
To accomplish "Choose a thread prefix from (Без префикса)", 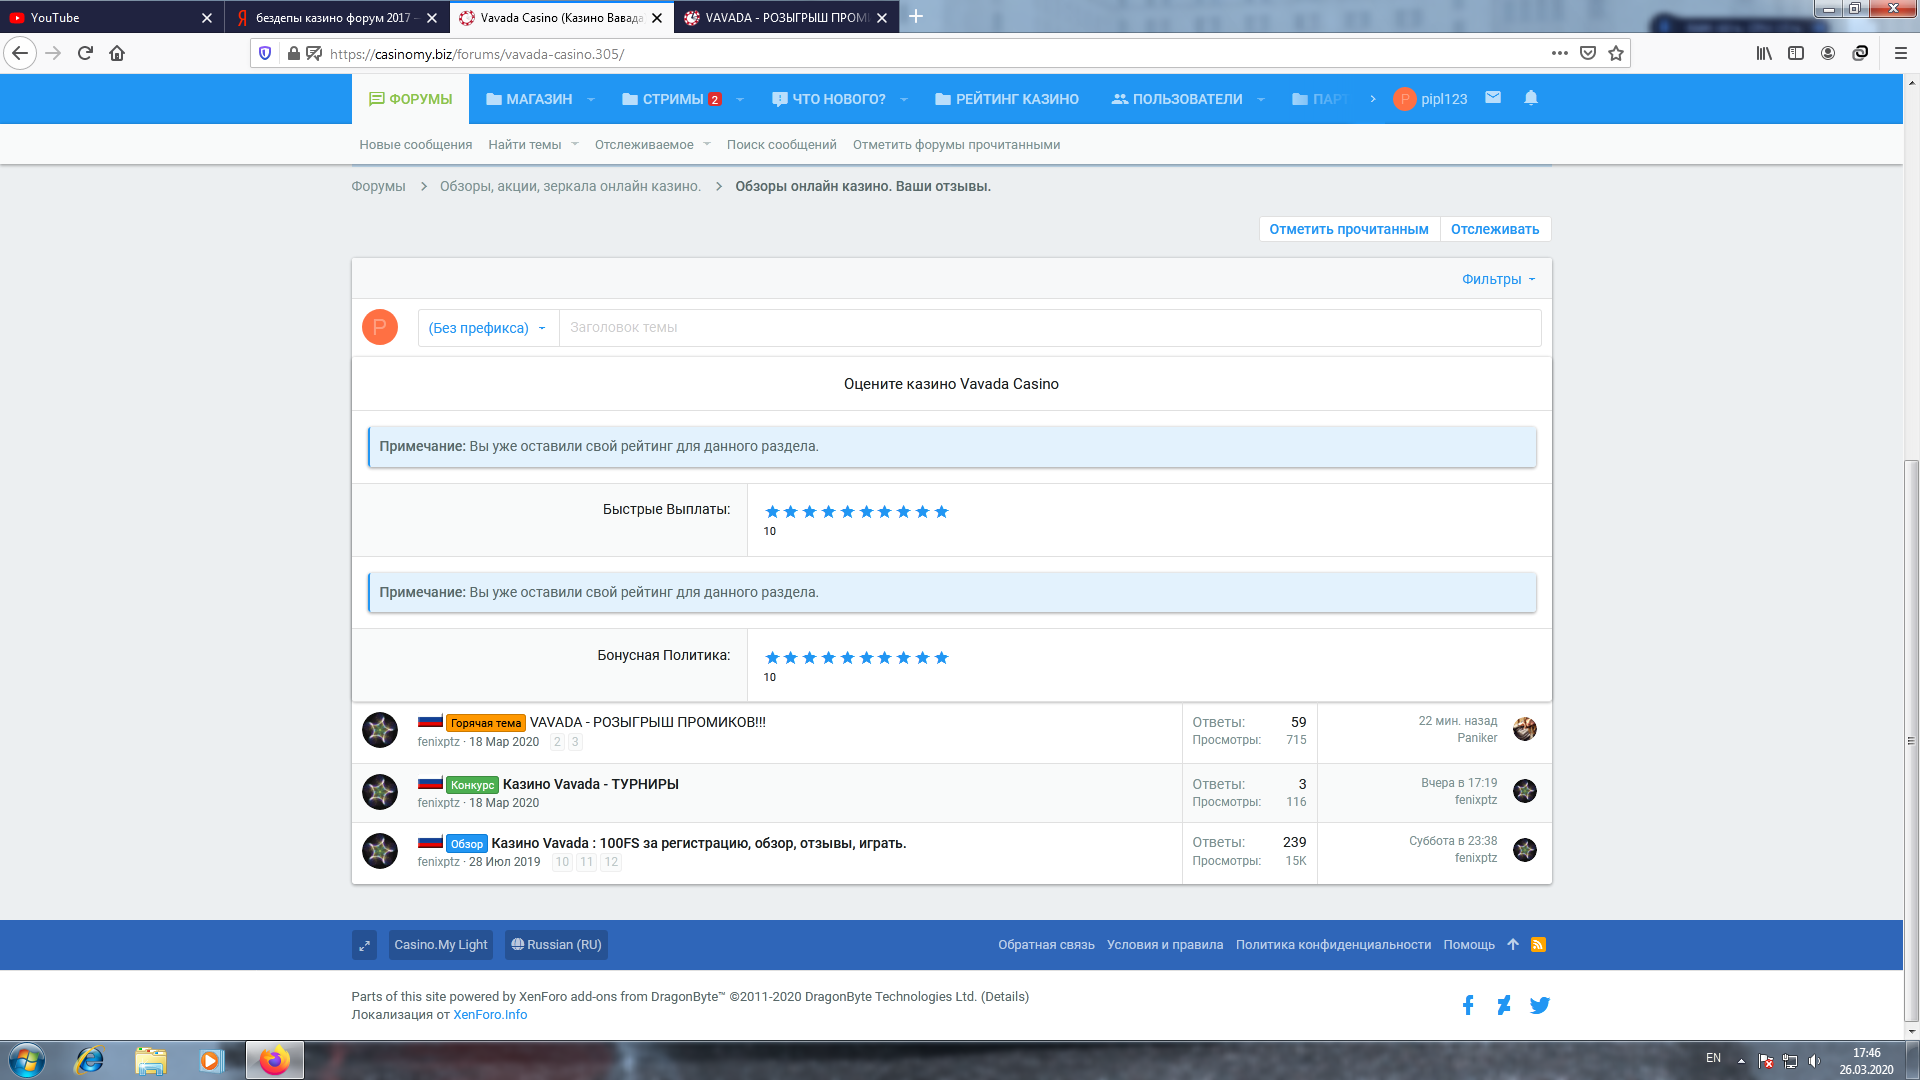I will pyautogui.click(x=488, y=328).
